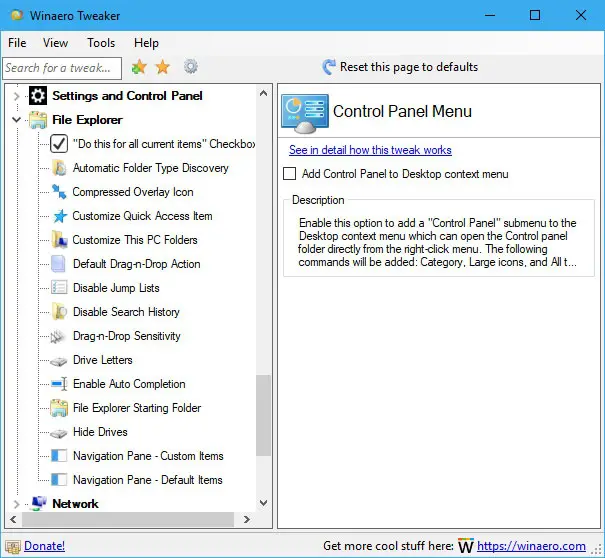Click the horizontal scrollbar thumb in tree
The height and width of the screenshot is (558, 605).
[128, 519]
